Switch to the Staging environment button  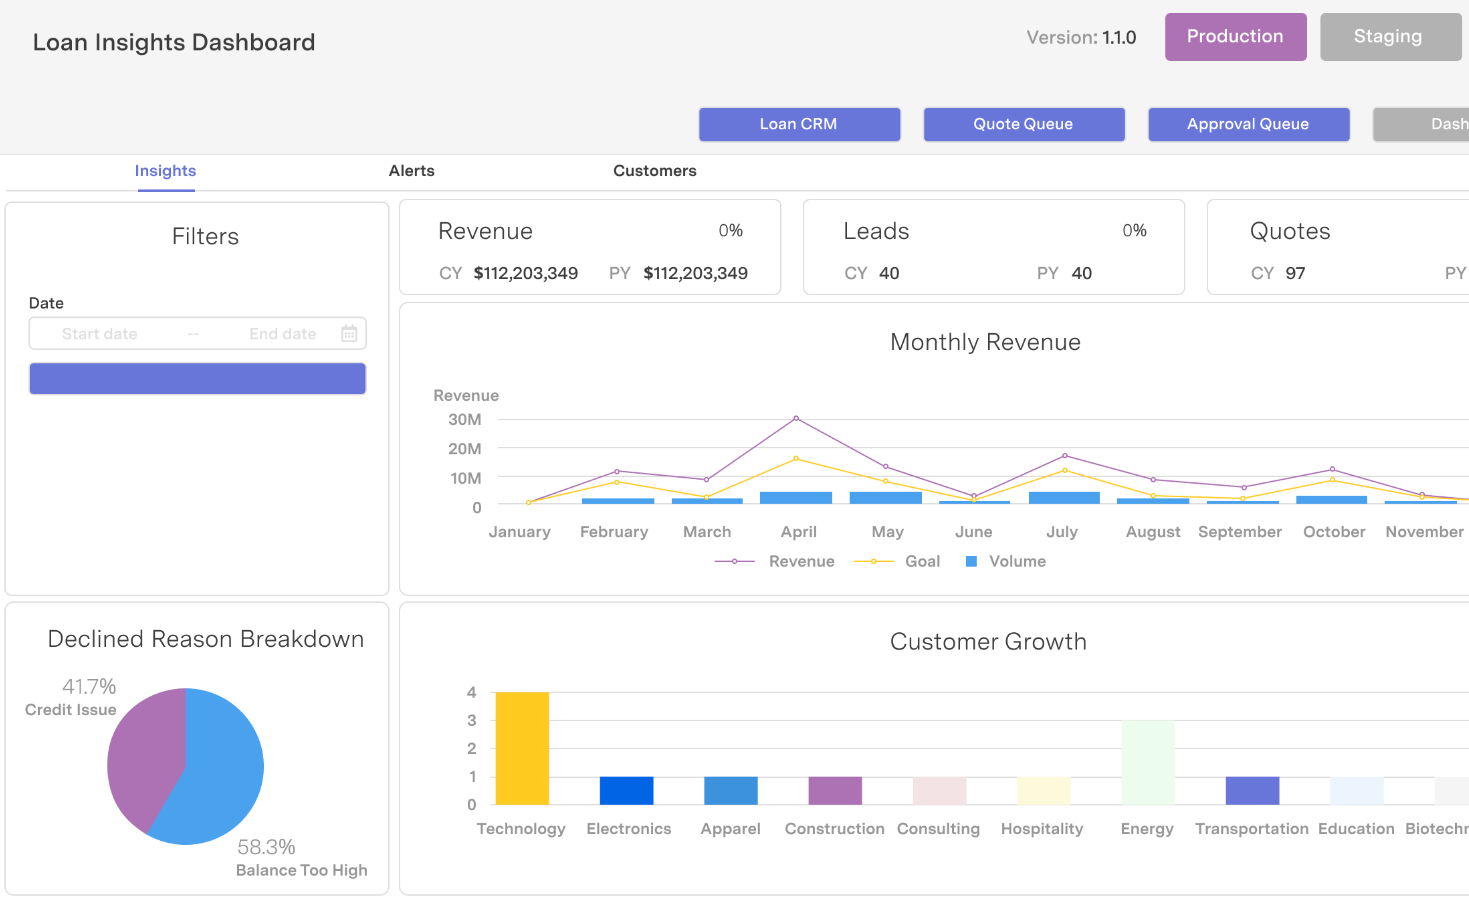pos(1390,37)
